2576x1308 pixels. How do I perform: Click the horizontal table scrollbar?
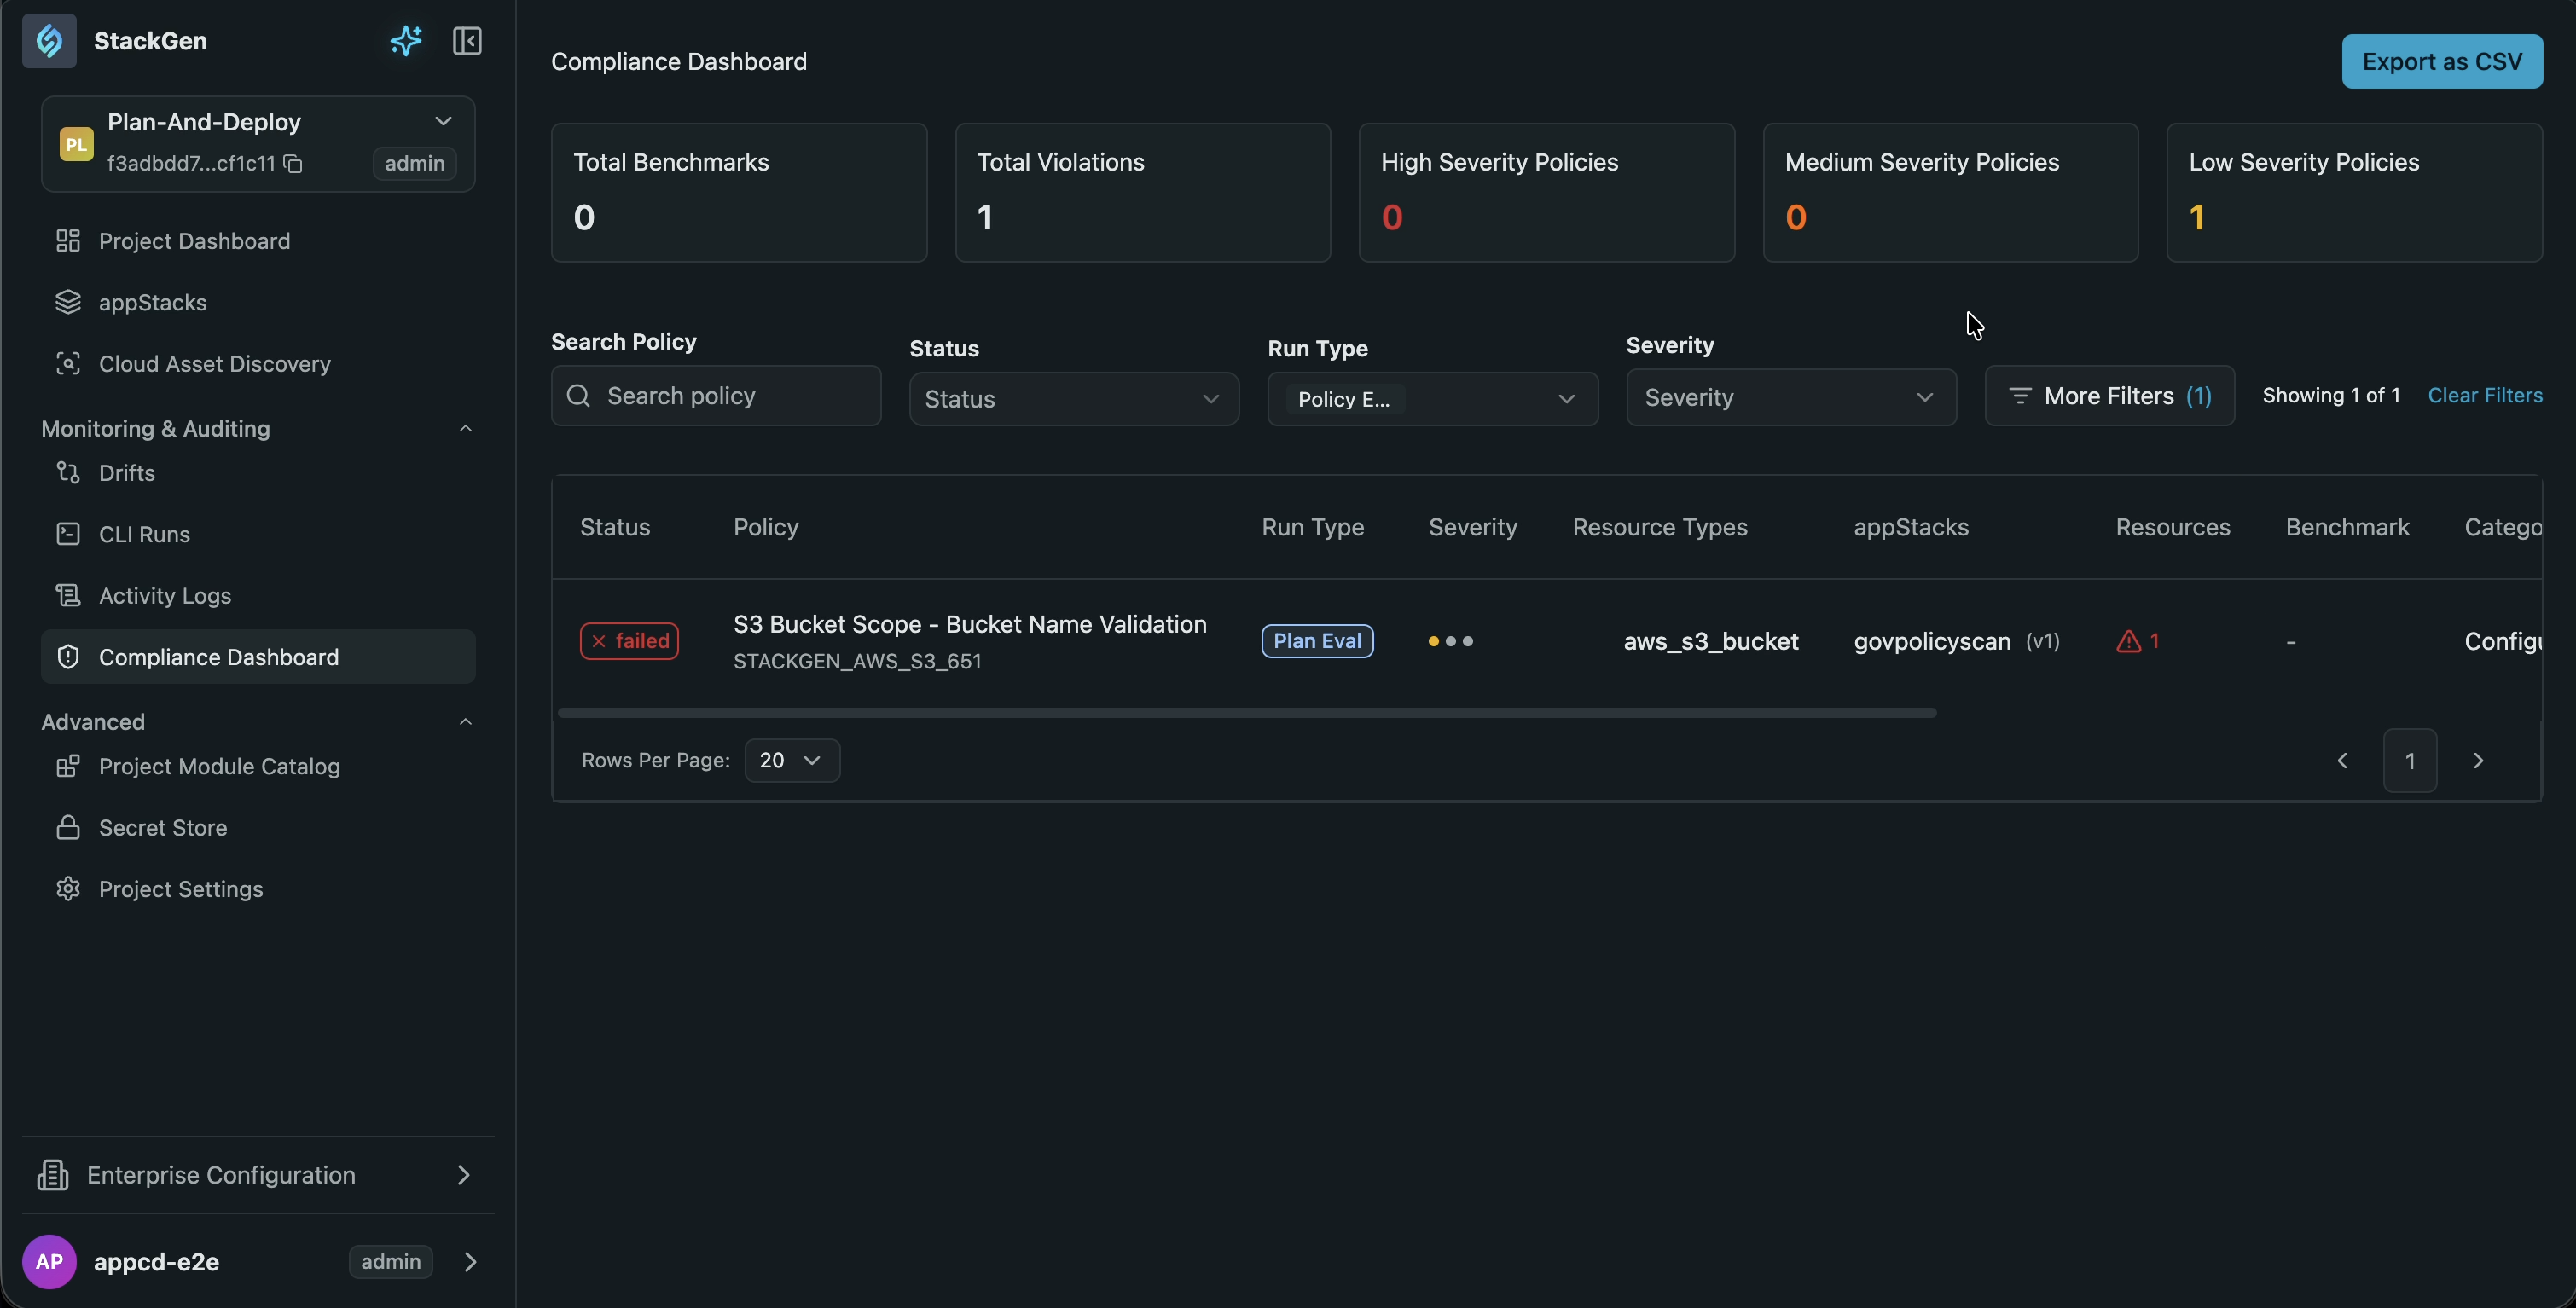click(x=1247, y=713)
